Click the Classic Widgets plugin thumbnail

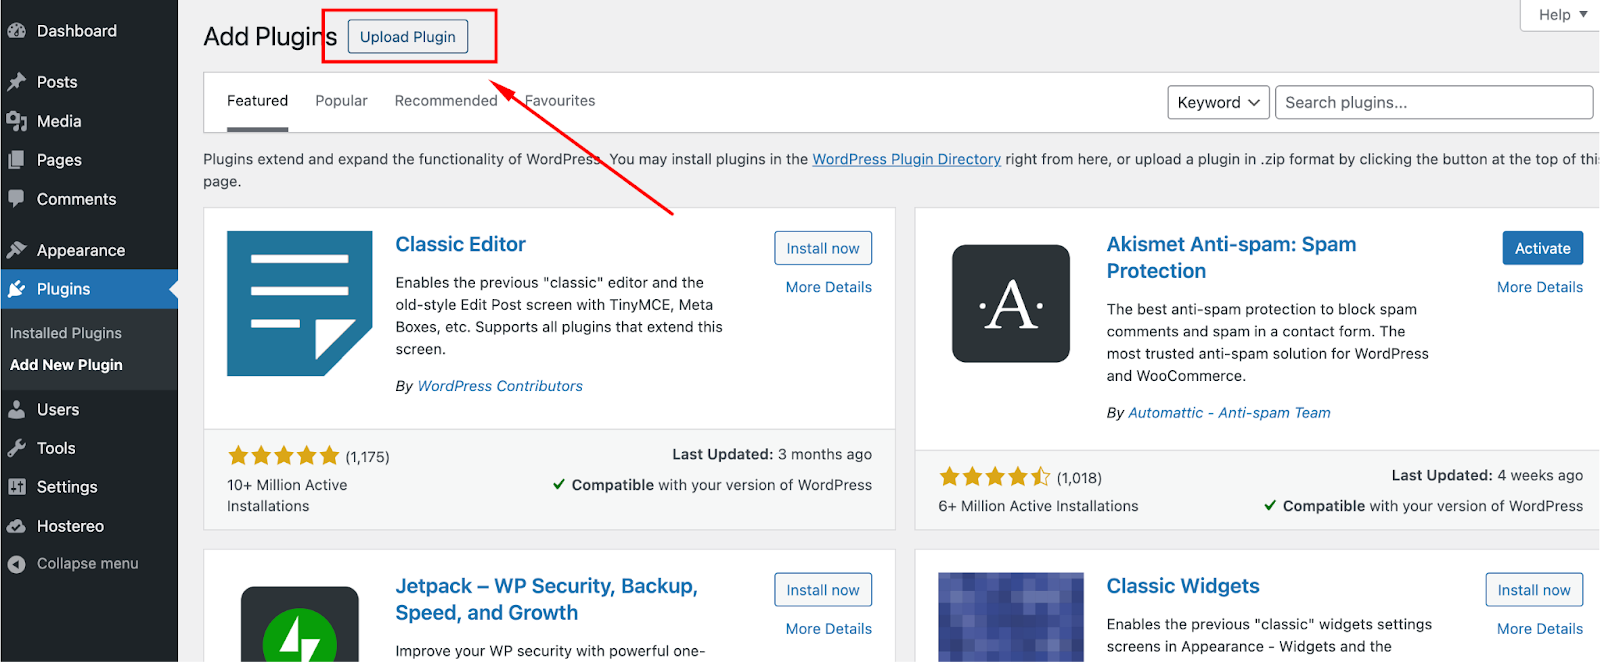pos(1011,617)
